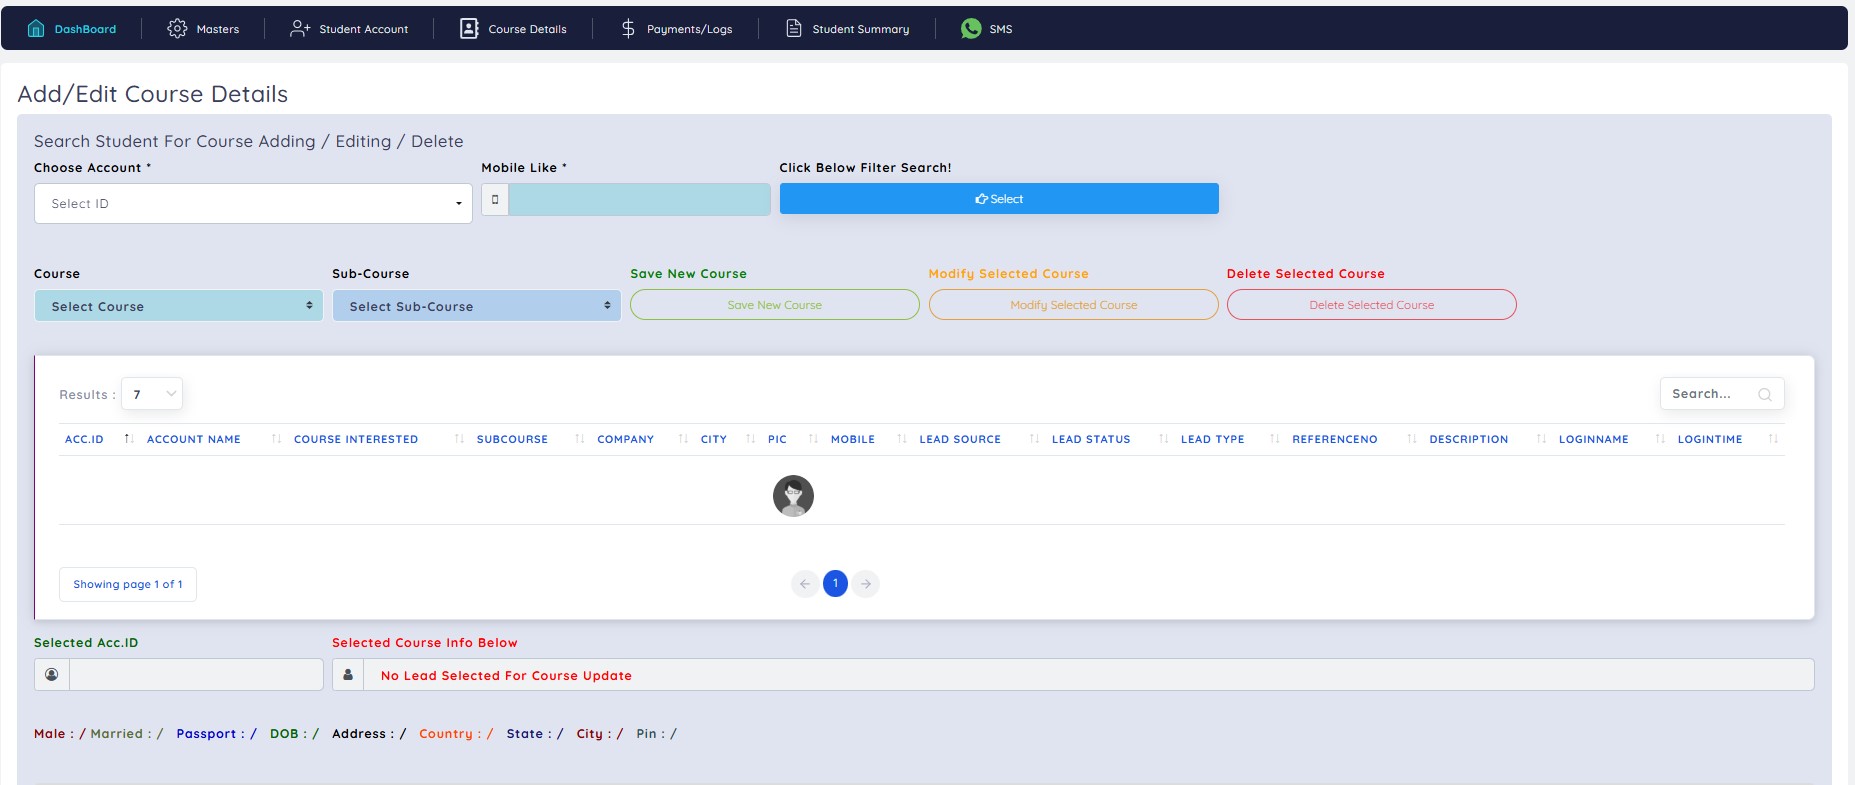Click the user circle icon beside Selected Acc.ID
Image resolution: width=1855 pixels, height=785 pixels.
coord(52,675)
